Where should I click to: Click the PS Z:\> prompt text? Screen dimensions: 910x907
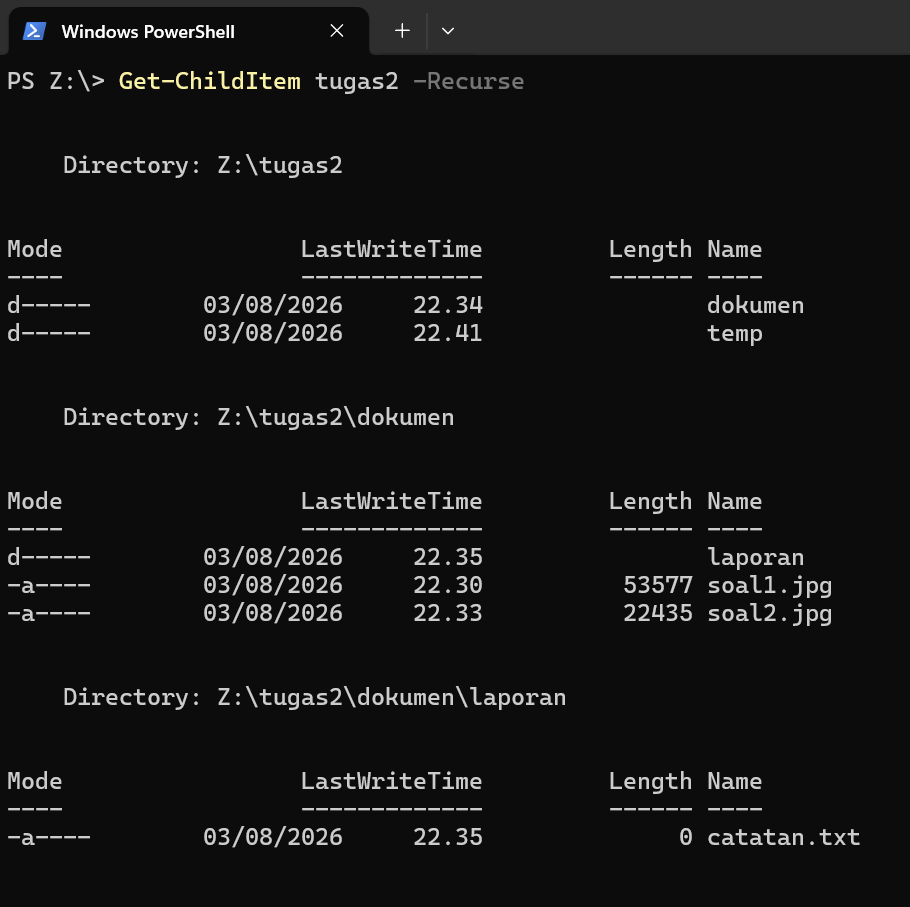point(56,81)
